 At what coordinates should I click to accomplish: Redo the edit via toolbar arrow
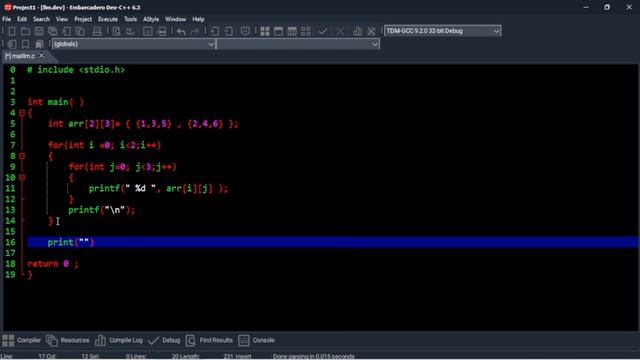click(195, 31)
